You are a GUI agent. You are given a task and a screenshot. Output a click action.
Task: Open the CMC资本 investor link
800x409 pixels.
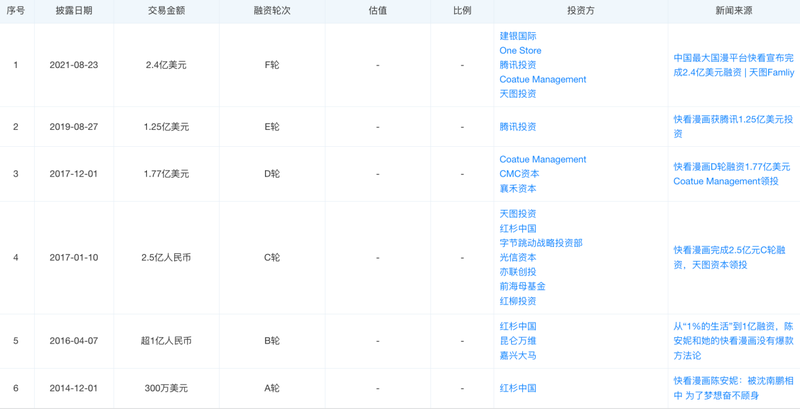click(519, 174)
